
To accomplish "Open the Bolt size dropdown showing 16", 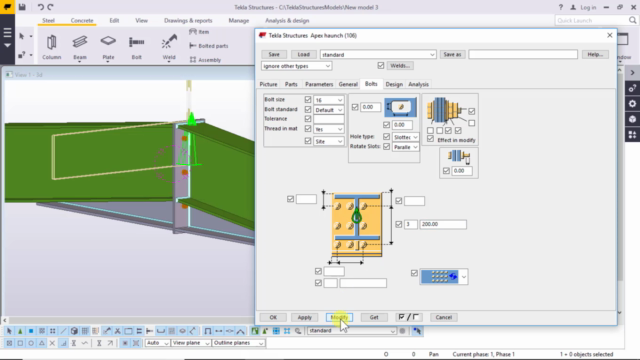I will click(329, 100).
